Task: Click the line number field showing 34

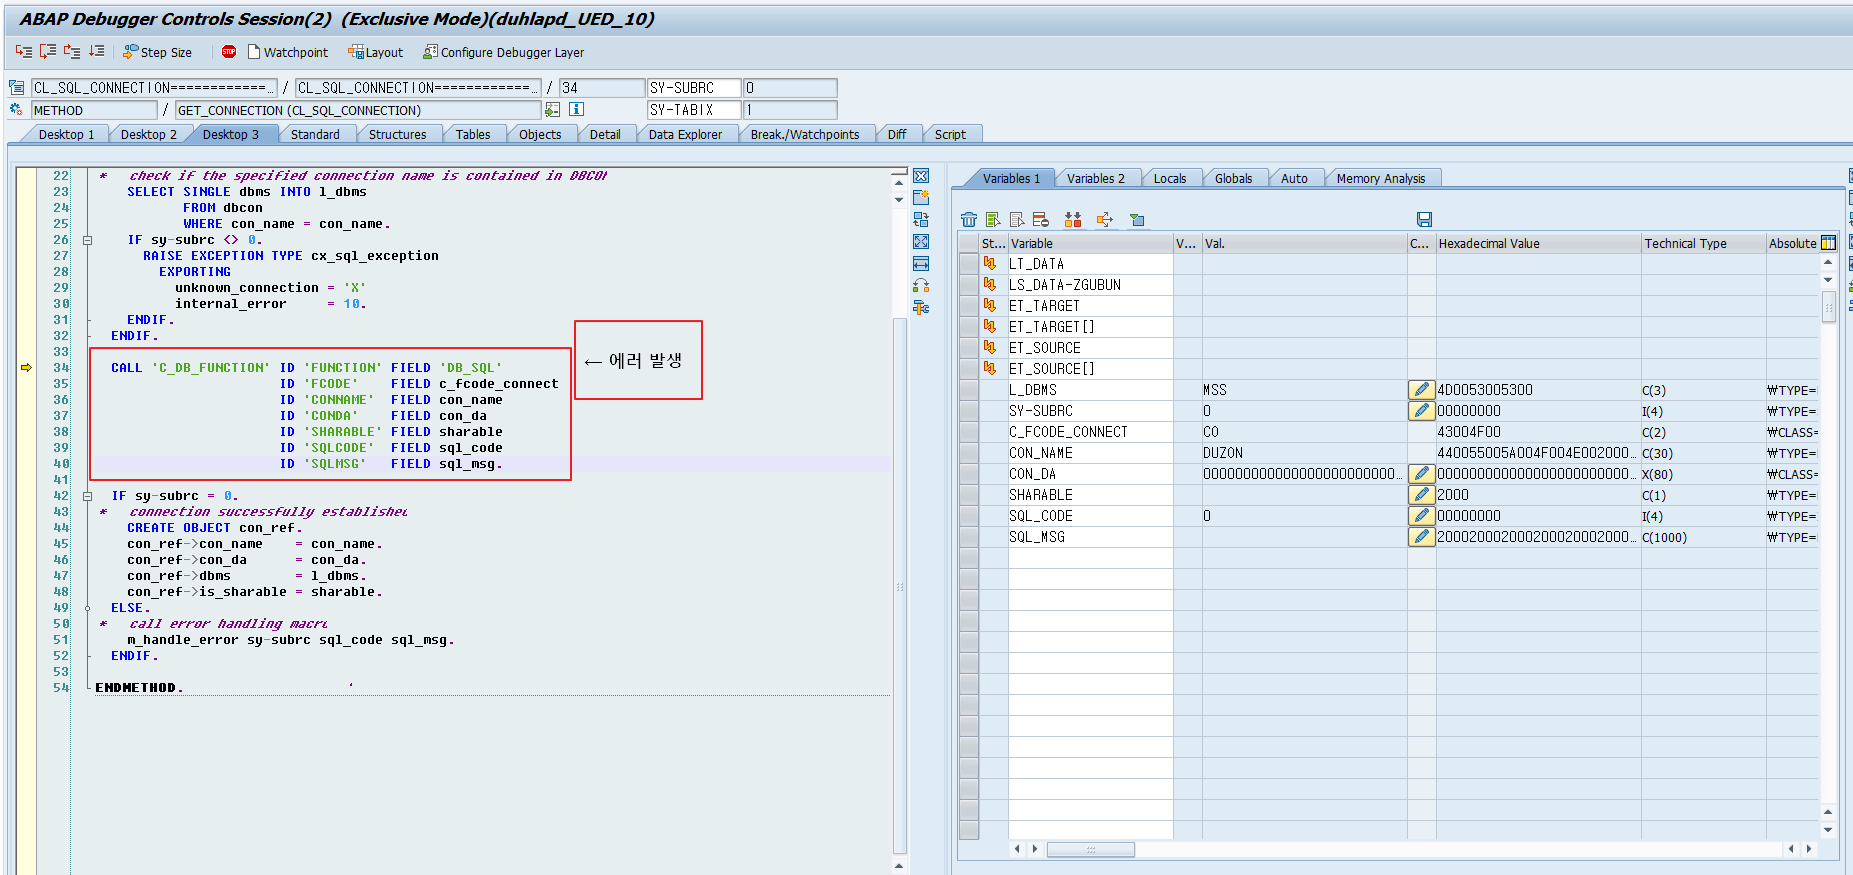Action: click(601, 88)
